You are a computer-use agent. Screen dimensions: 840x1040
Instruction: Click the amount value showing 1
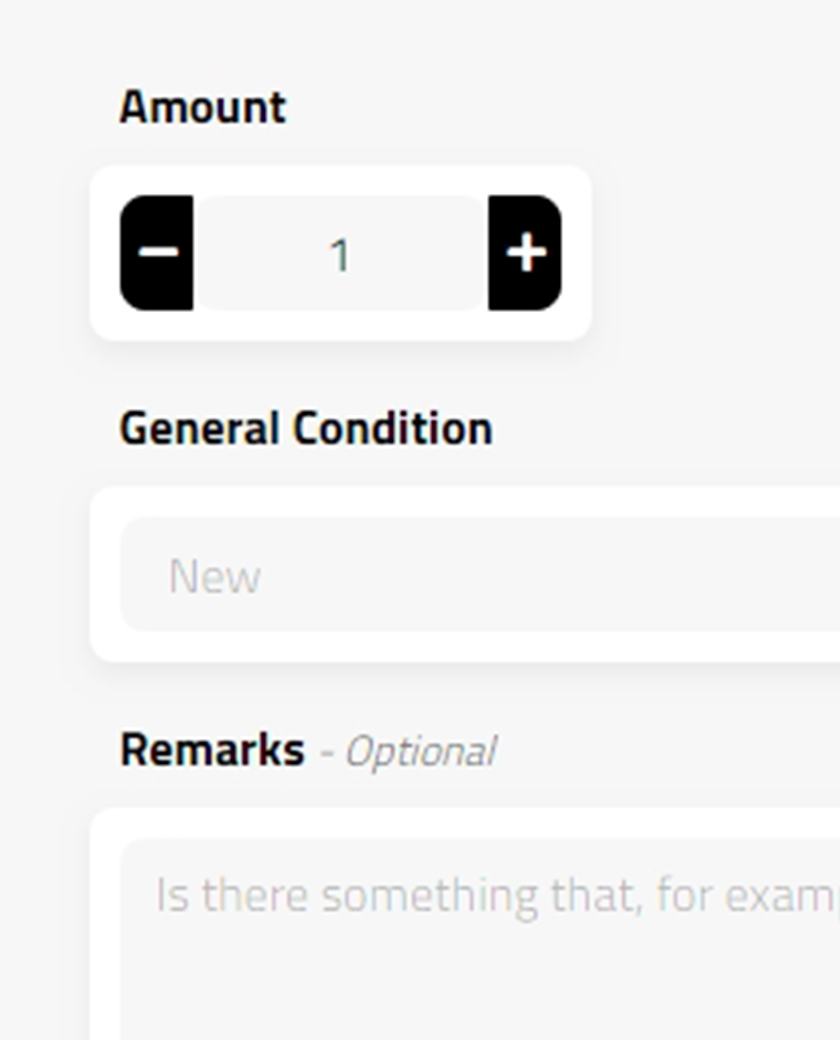click(341, 255)
